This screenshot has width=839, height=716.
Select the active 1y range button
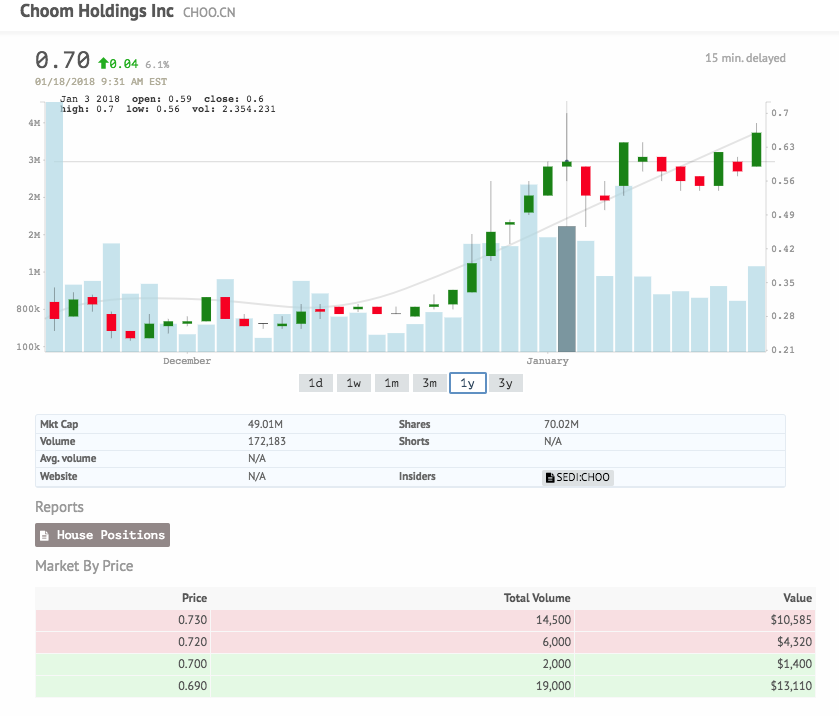point(467,383)
